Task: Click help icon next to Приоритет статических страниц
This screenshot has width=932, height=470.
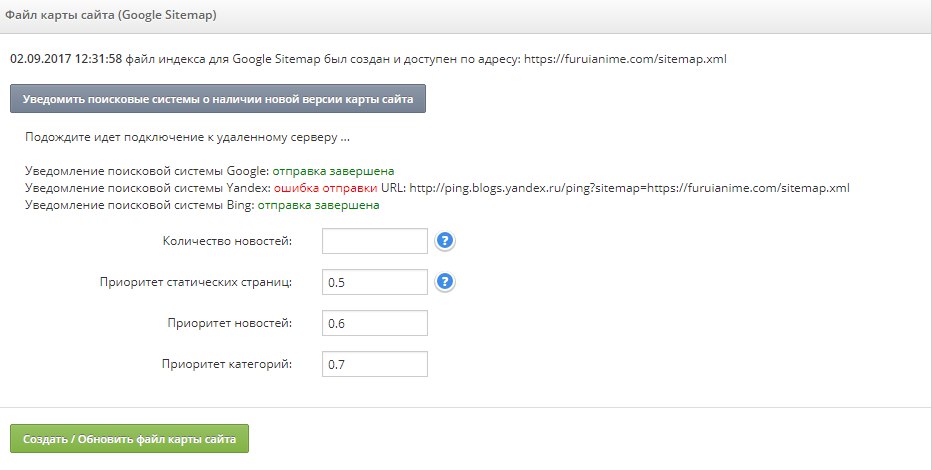Action: 445,282
